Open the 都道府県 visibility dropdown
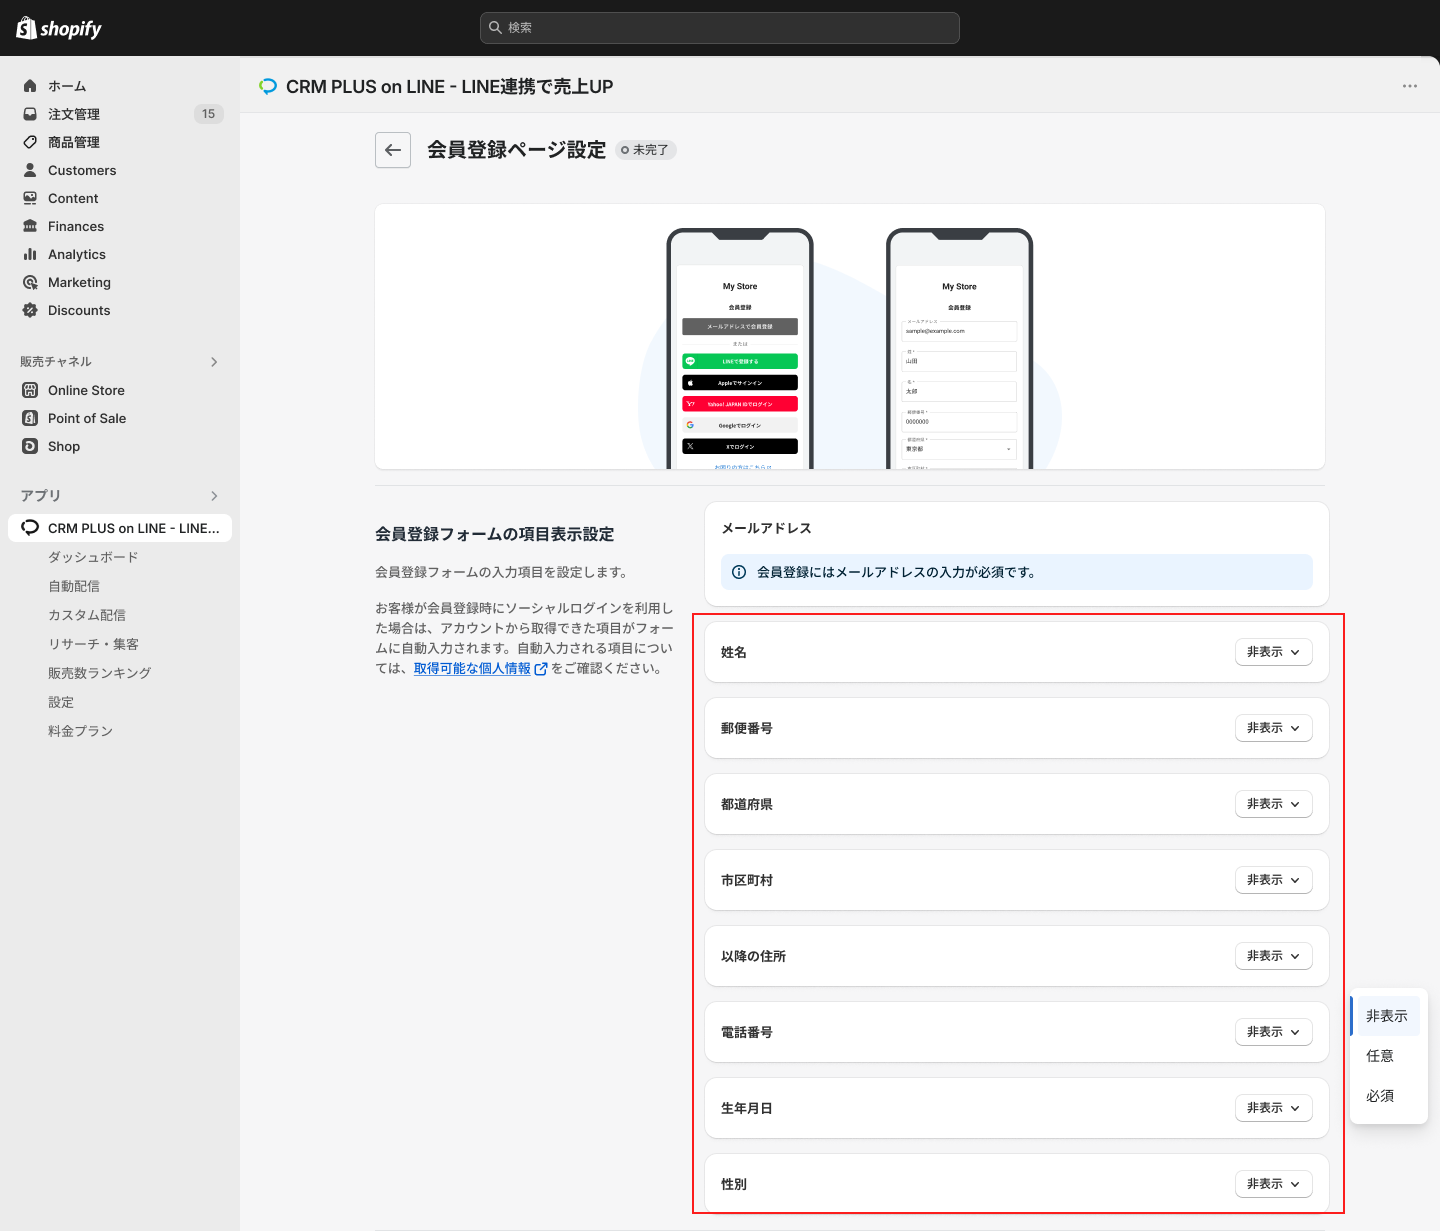The image size is (1440, 1231). click(1274, 804)
